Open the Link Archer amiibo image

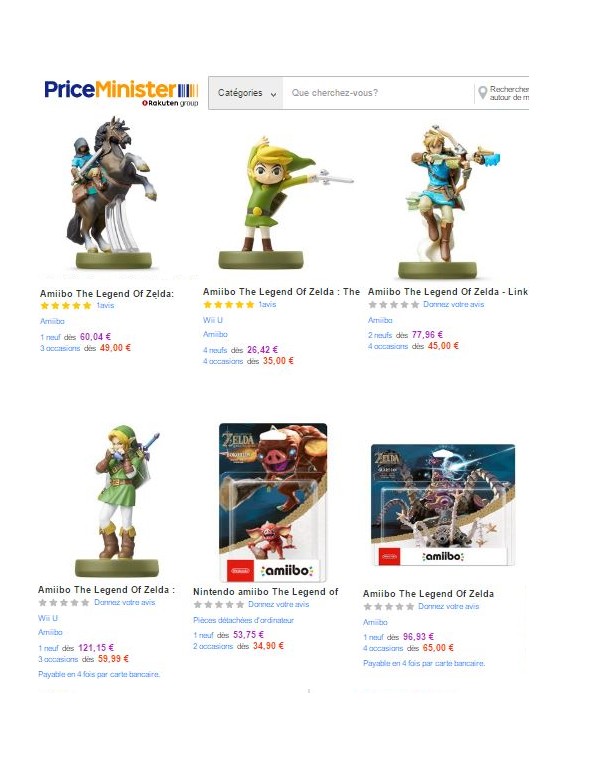click(446, 201)
